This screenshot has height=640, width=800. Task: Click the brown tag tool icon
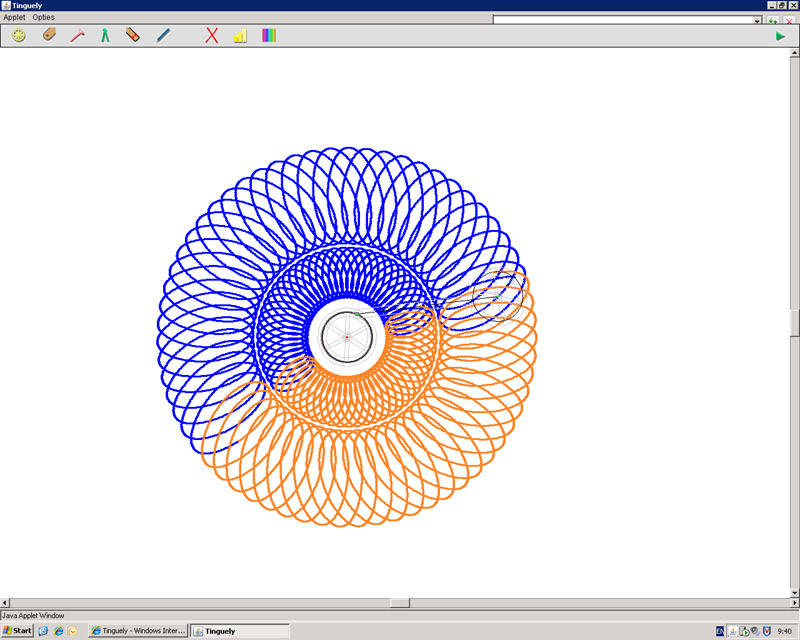coord(49,36)
